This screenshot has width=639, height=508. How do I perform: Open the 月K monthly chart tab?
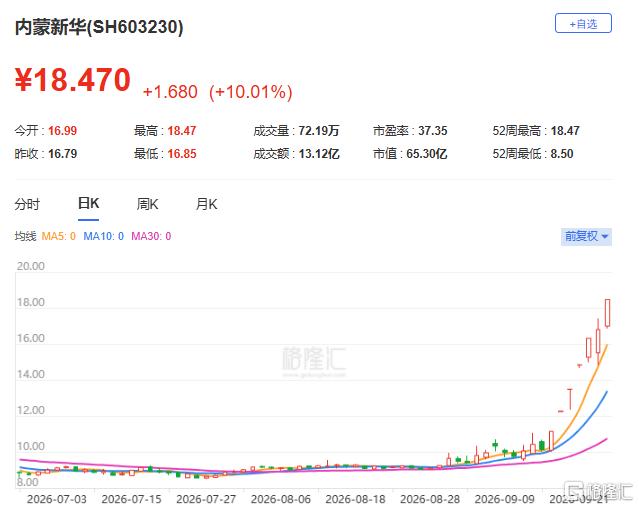[207, 204]
